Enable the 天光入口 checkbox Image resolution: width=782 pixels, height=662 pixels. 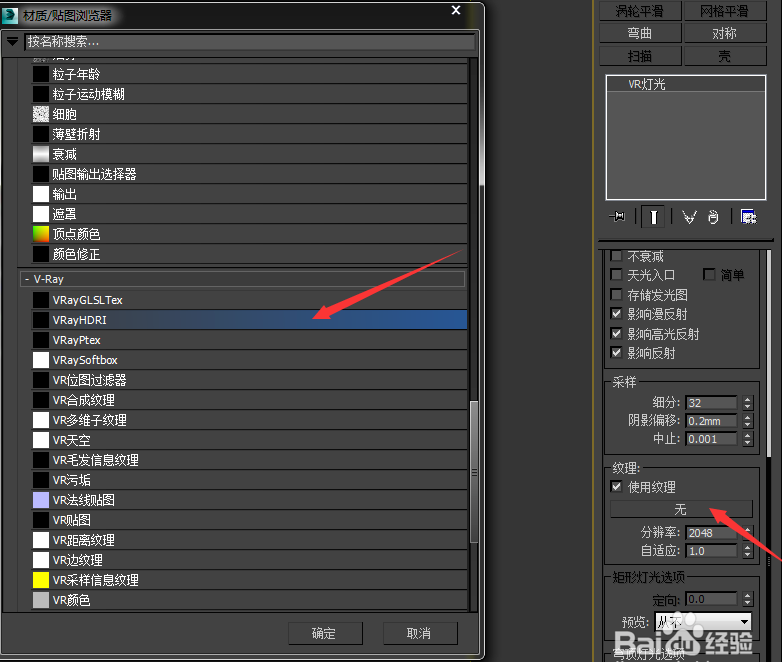616,274
